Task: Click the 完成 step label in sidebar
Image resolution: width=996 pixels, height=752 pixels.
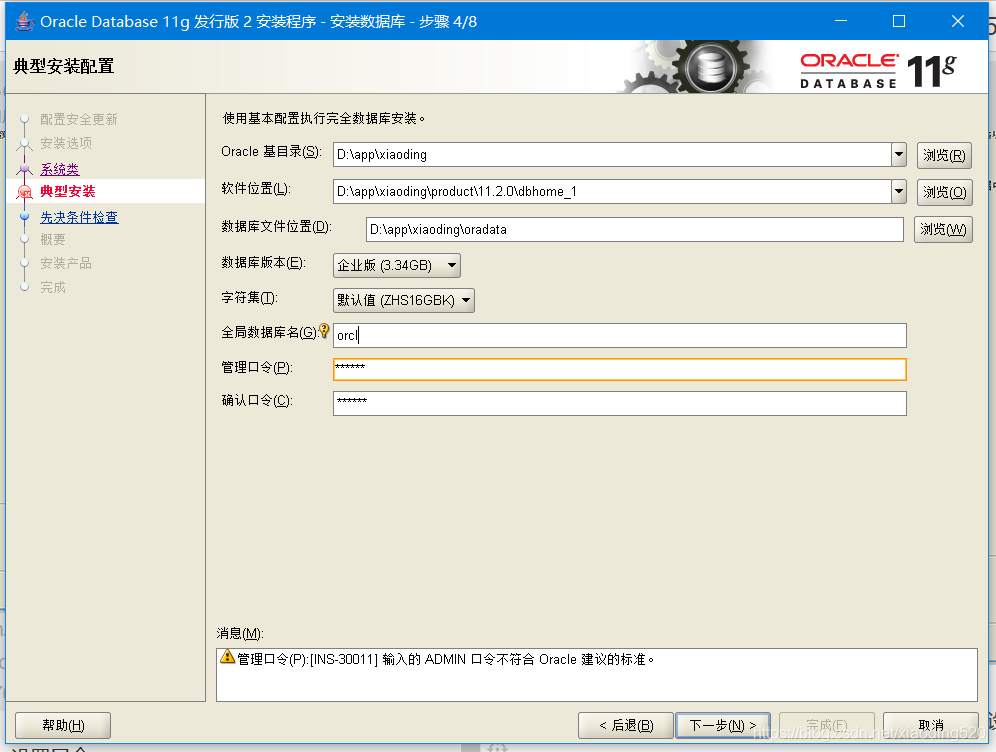Action: tap(53, 288)
